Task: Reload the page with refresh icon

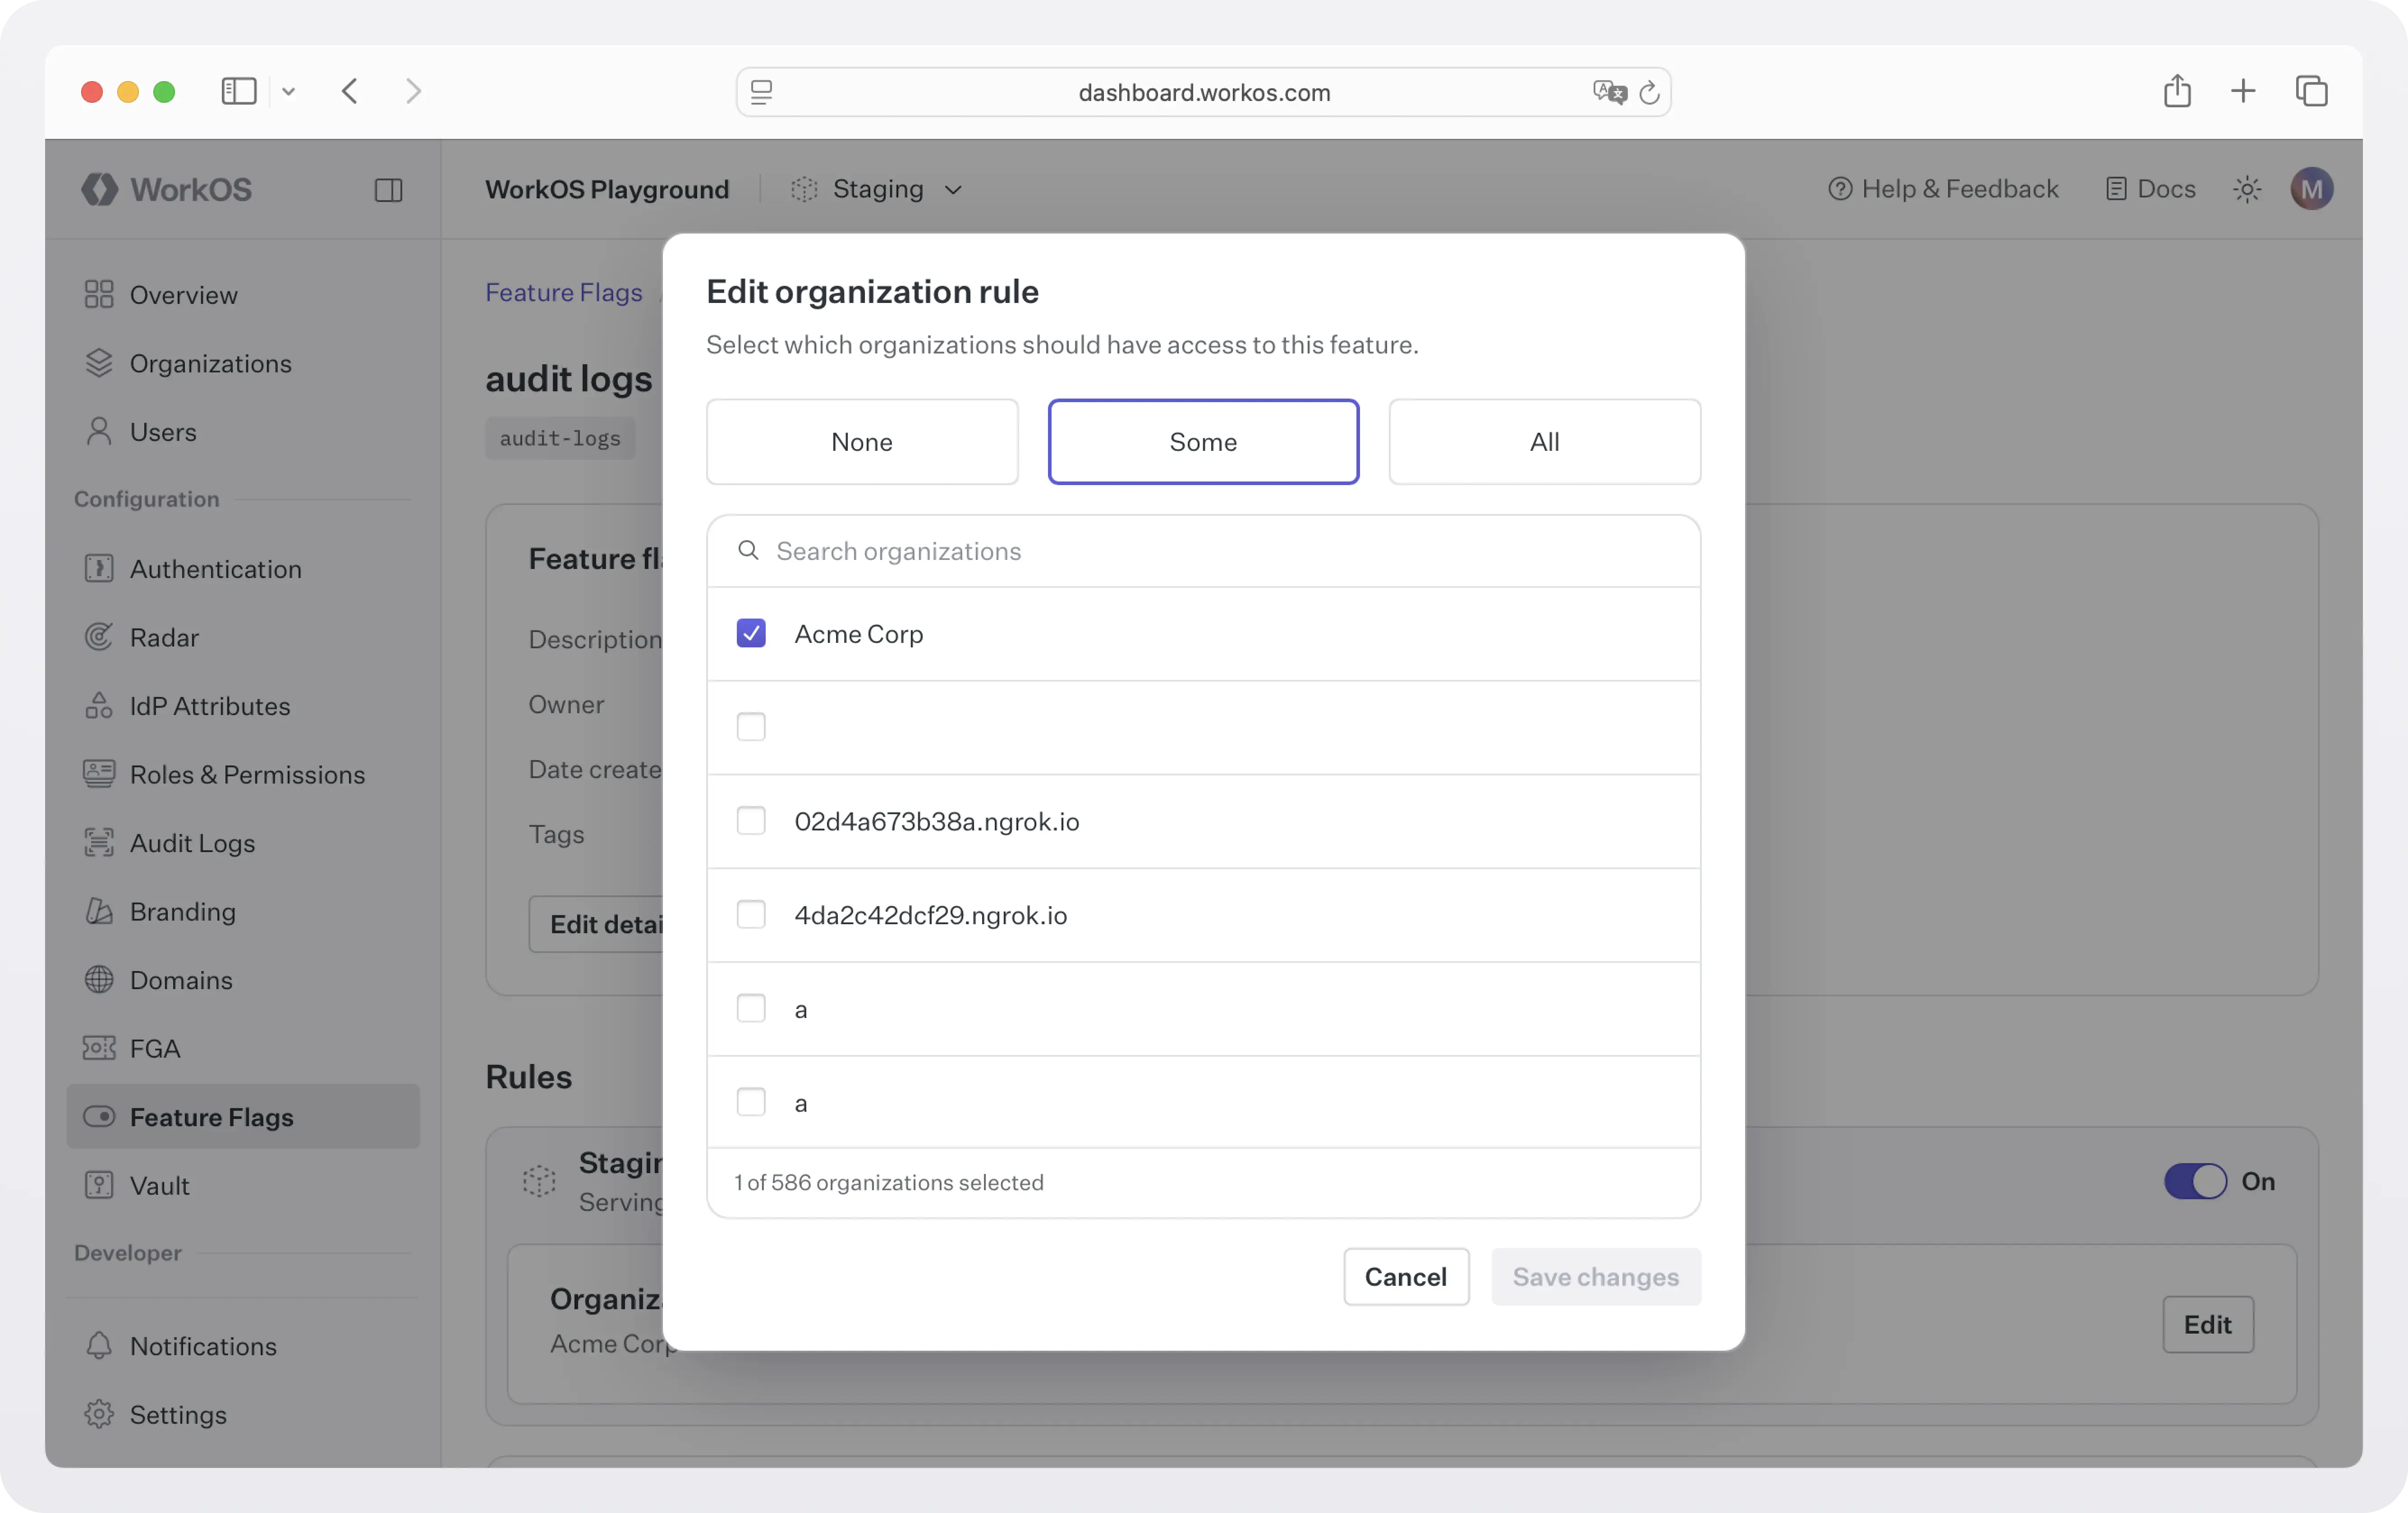Action: 1649,93
